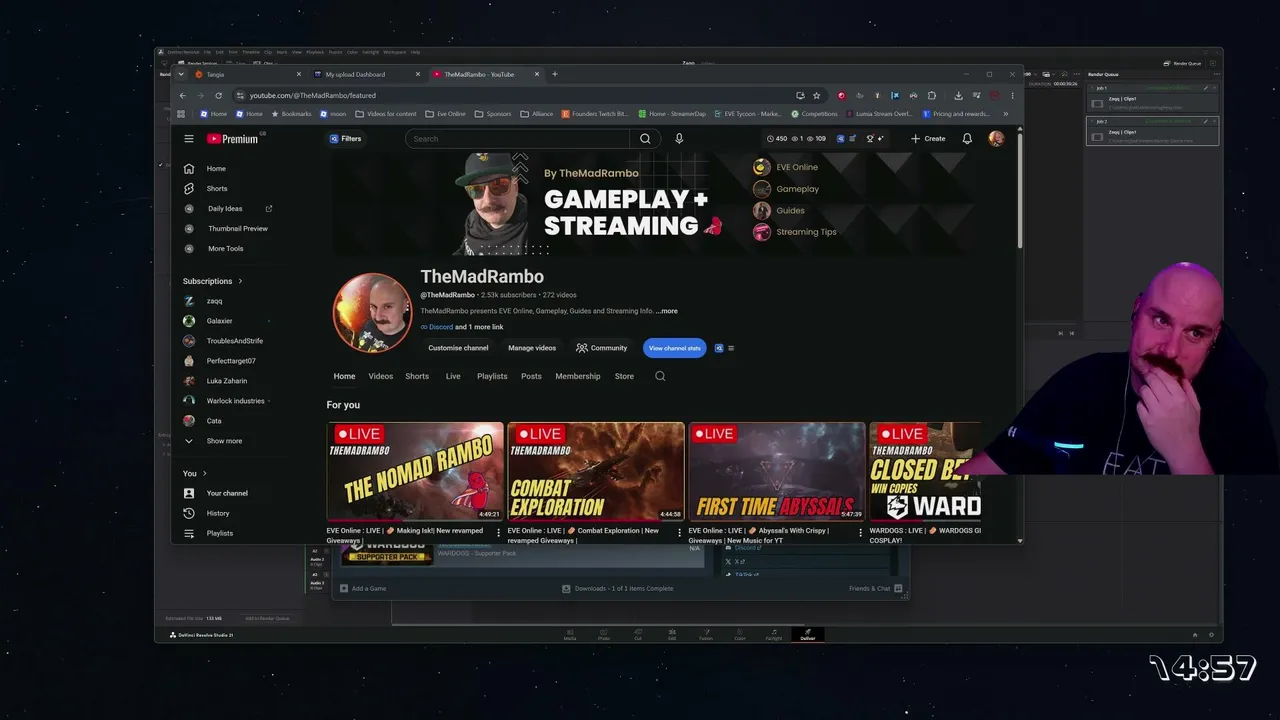Select the Deliver page in DaVinci Resolve
The width and height of the screenshot is (1280, 720).
(x=807, y=635)
